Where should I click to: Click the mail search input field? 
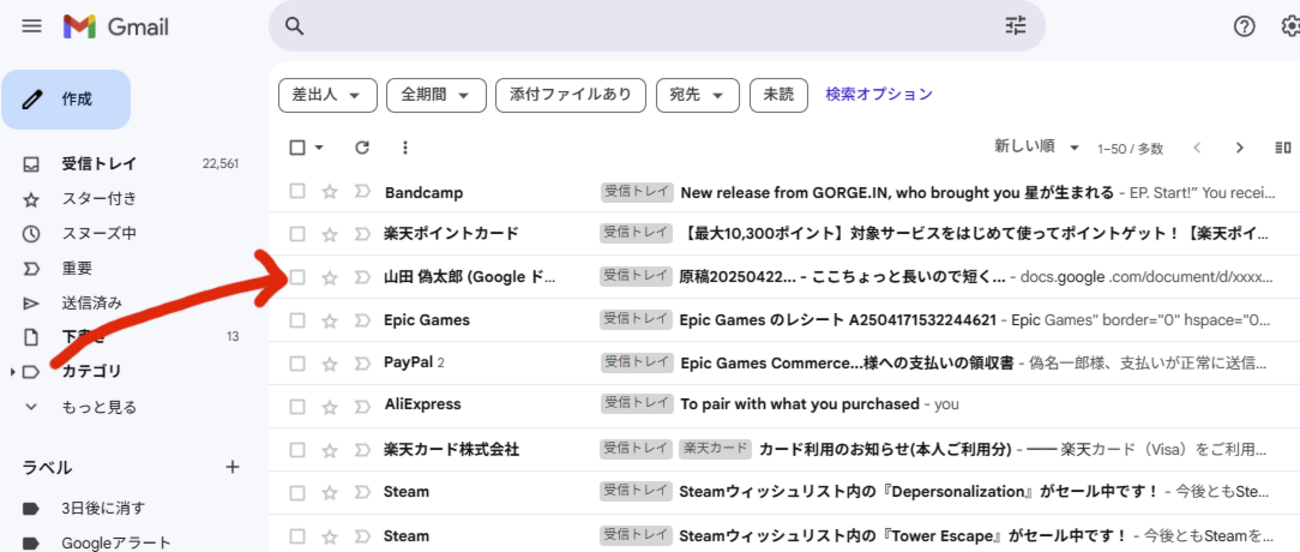[655, 26]
